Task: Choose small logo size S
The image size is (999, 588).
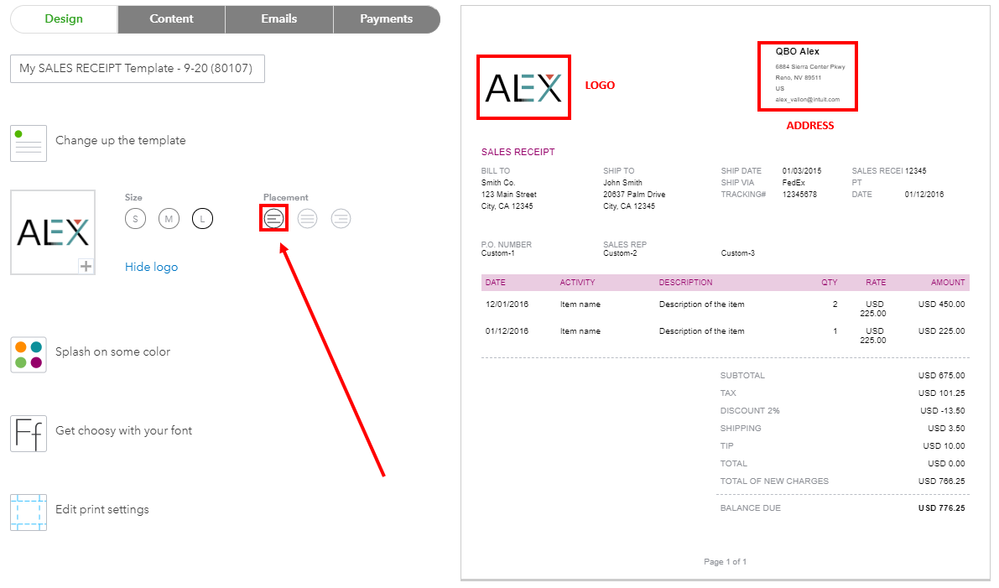Action: coord(135,219)
